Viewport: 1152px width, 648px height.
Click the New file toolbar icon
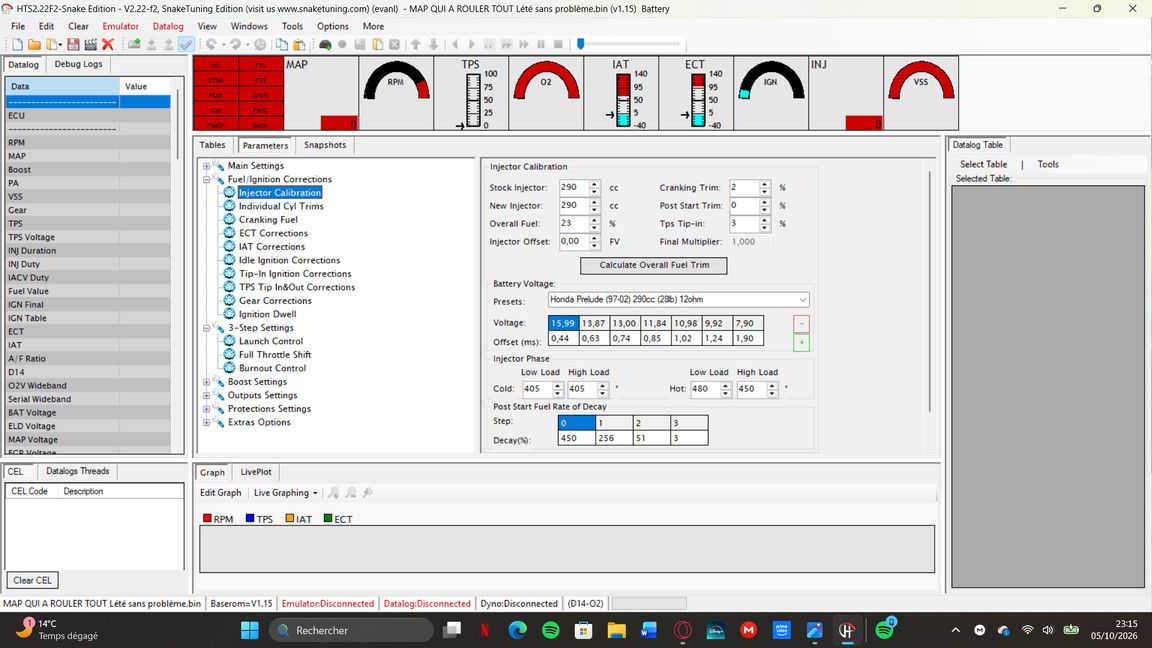[x=17, y=45]
